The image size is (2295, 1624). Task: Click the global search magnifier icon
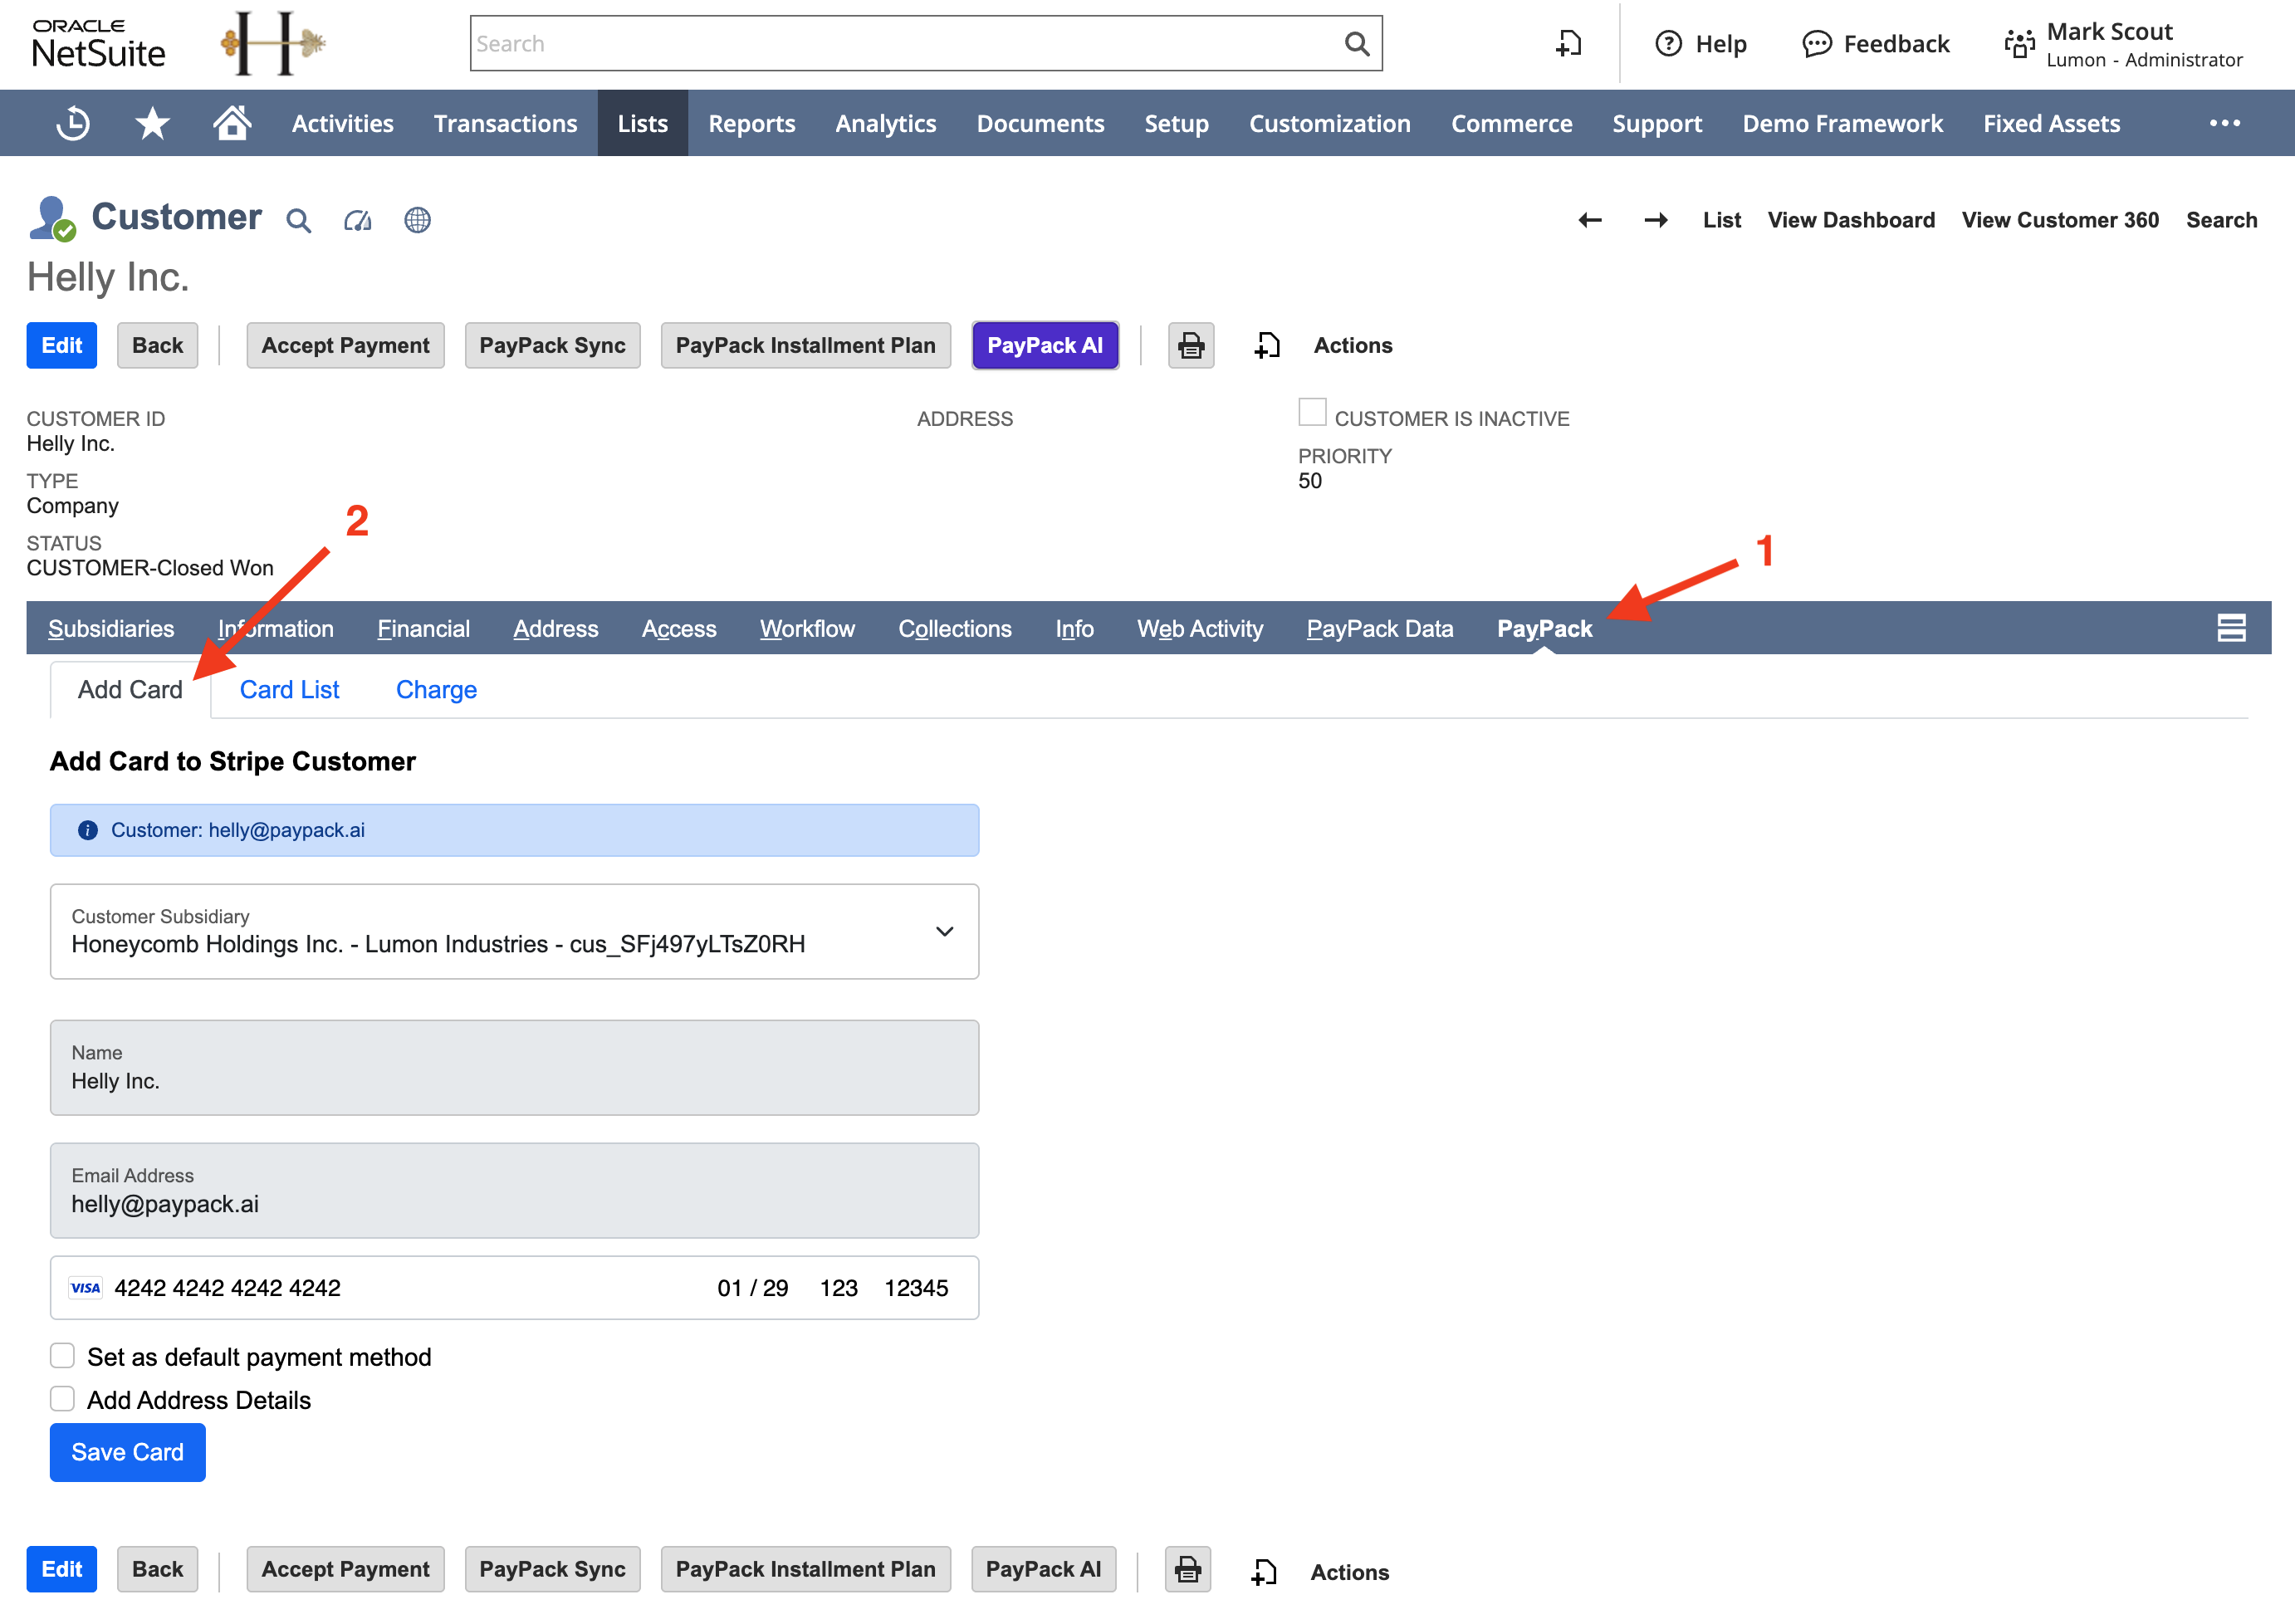(x=1356, y=43)
